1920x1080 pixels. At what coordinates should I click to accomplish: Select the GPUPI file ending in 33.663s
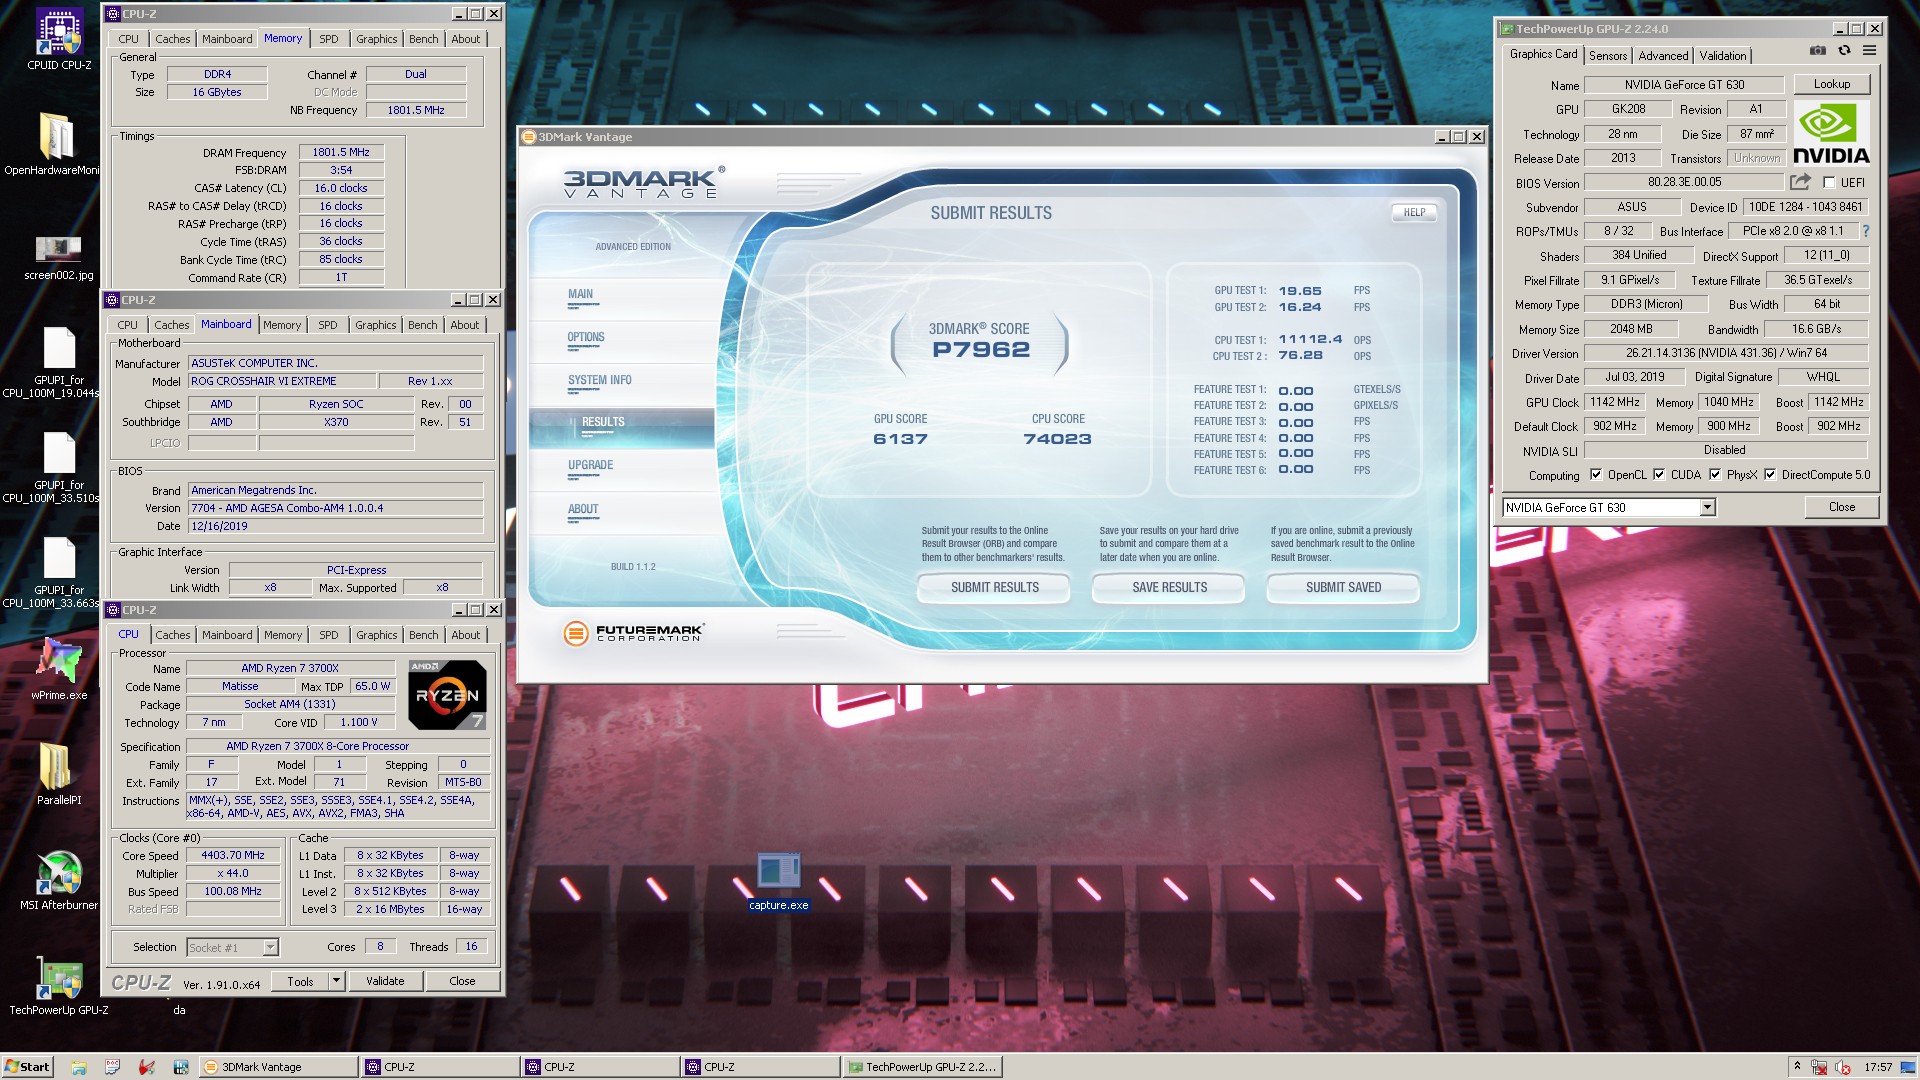[x=59, y=571]
